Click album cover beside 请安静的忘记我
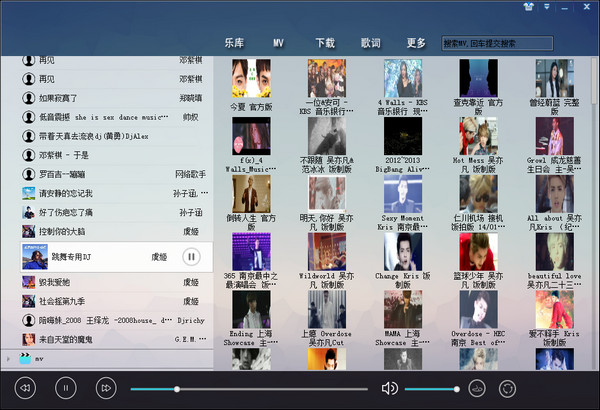600x410 pixels. click(28, 193)
